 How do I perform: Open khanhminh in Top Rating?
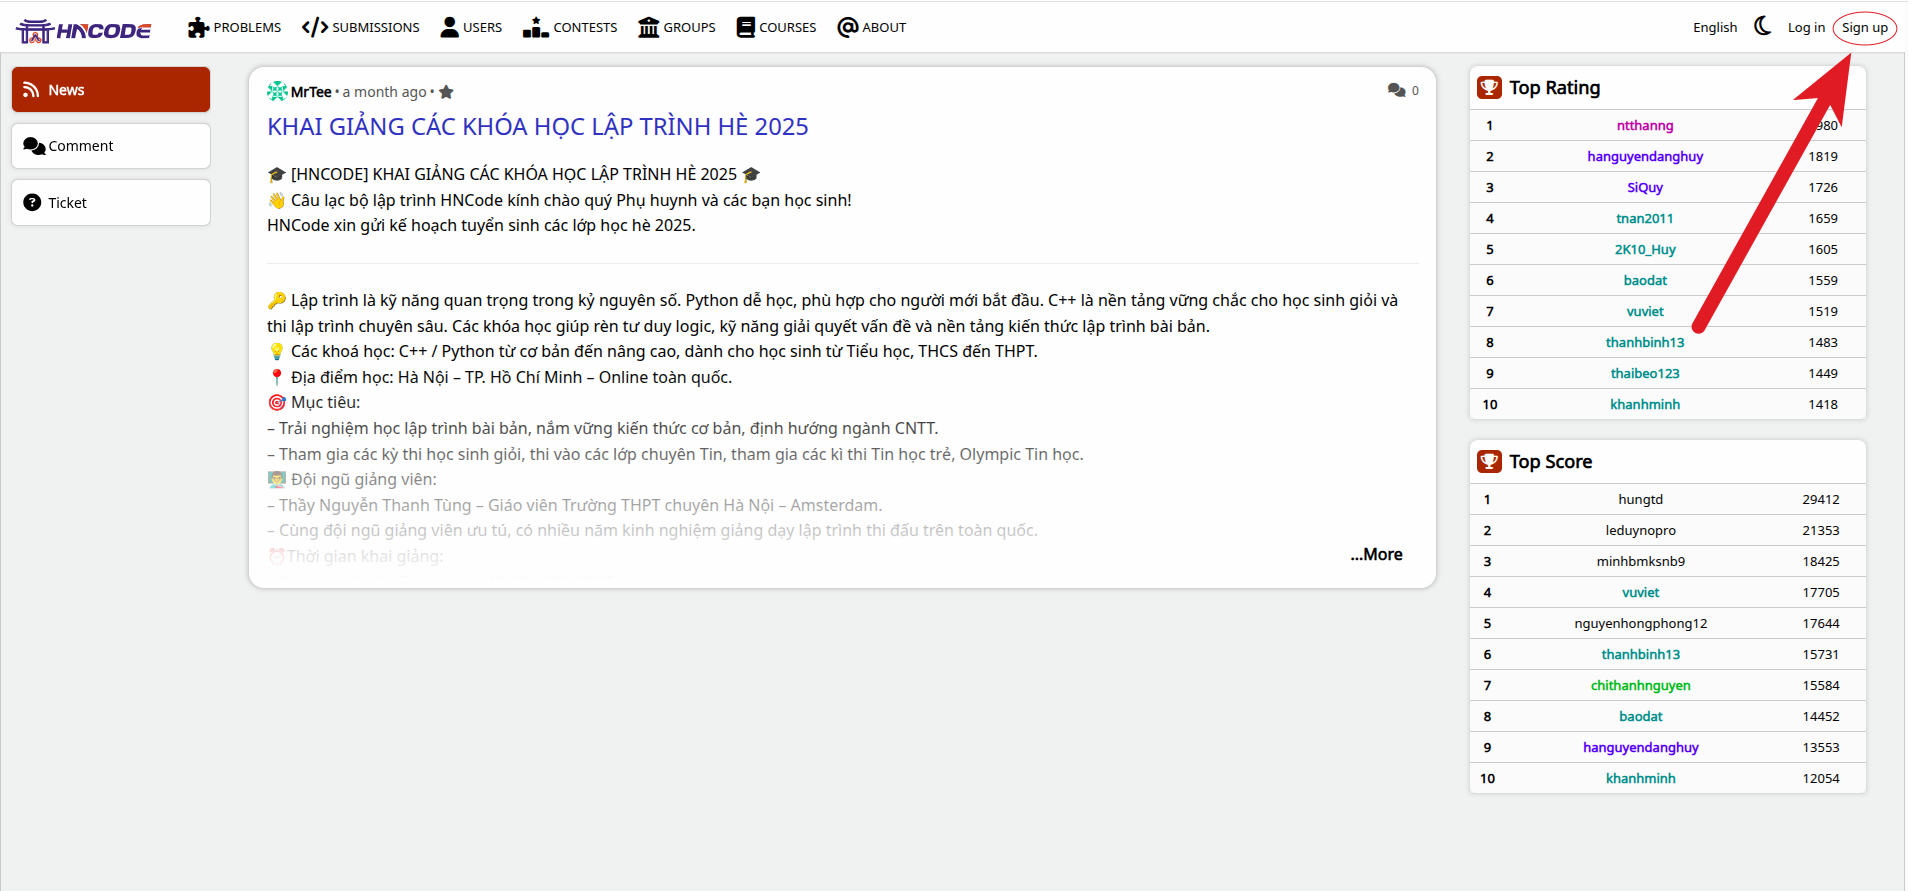coord(1645,404)
